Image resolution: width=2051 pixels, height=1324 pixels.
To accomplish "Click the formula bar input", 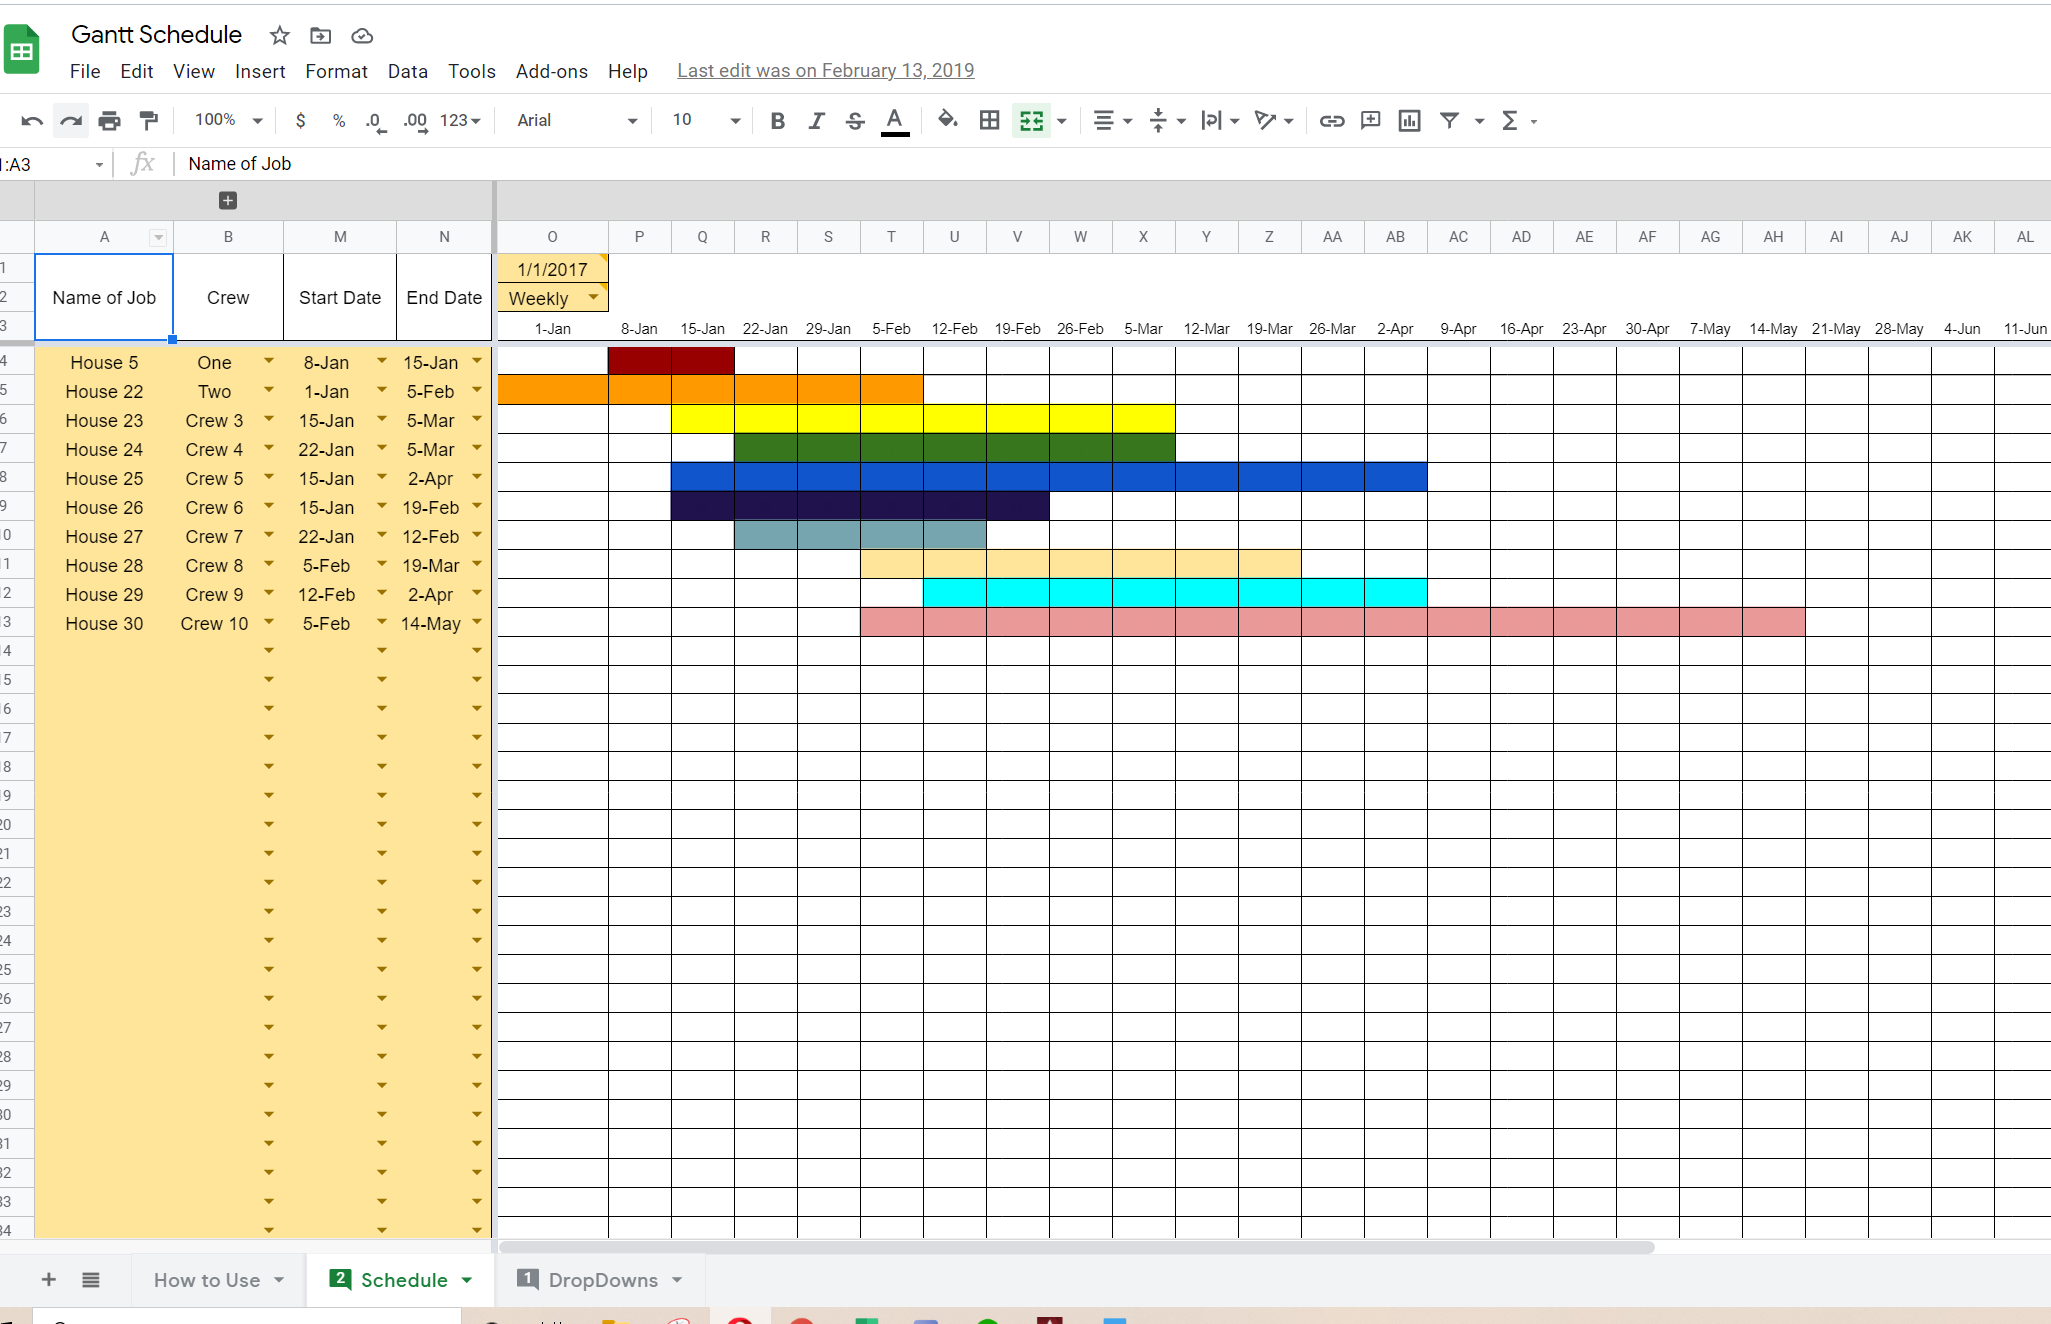I will [x=1110, y=164].
